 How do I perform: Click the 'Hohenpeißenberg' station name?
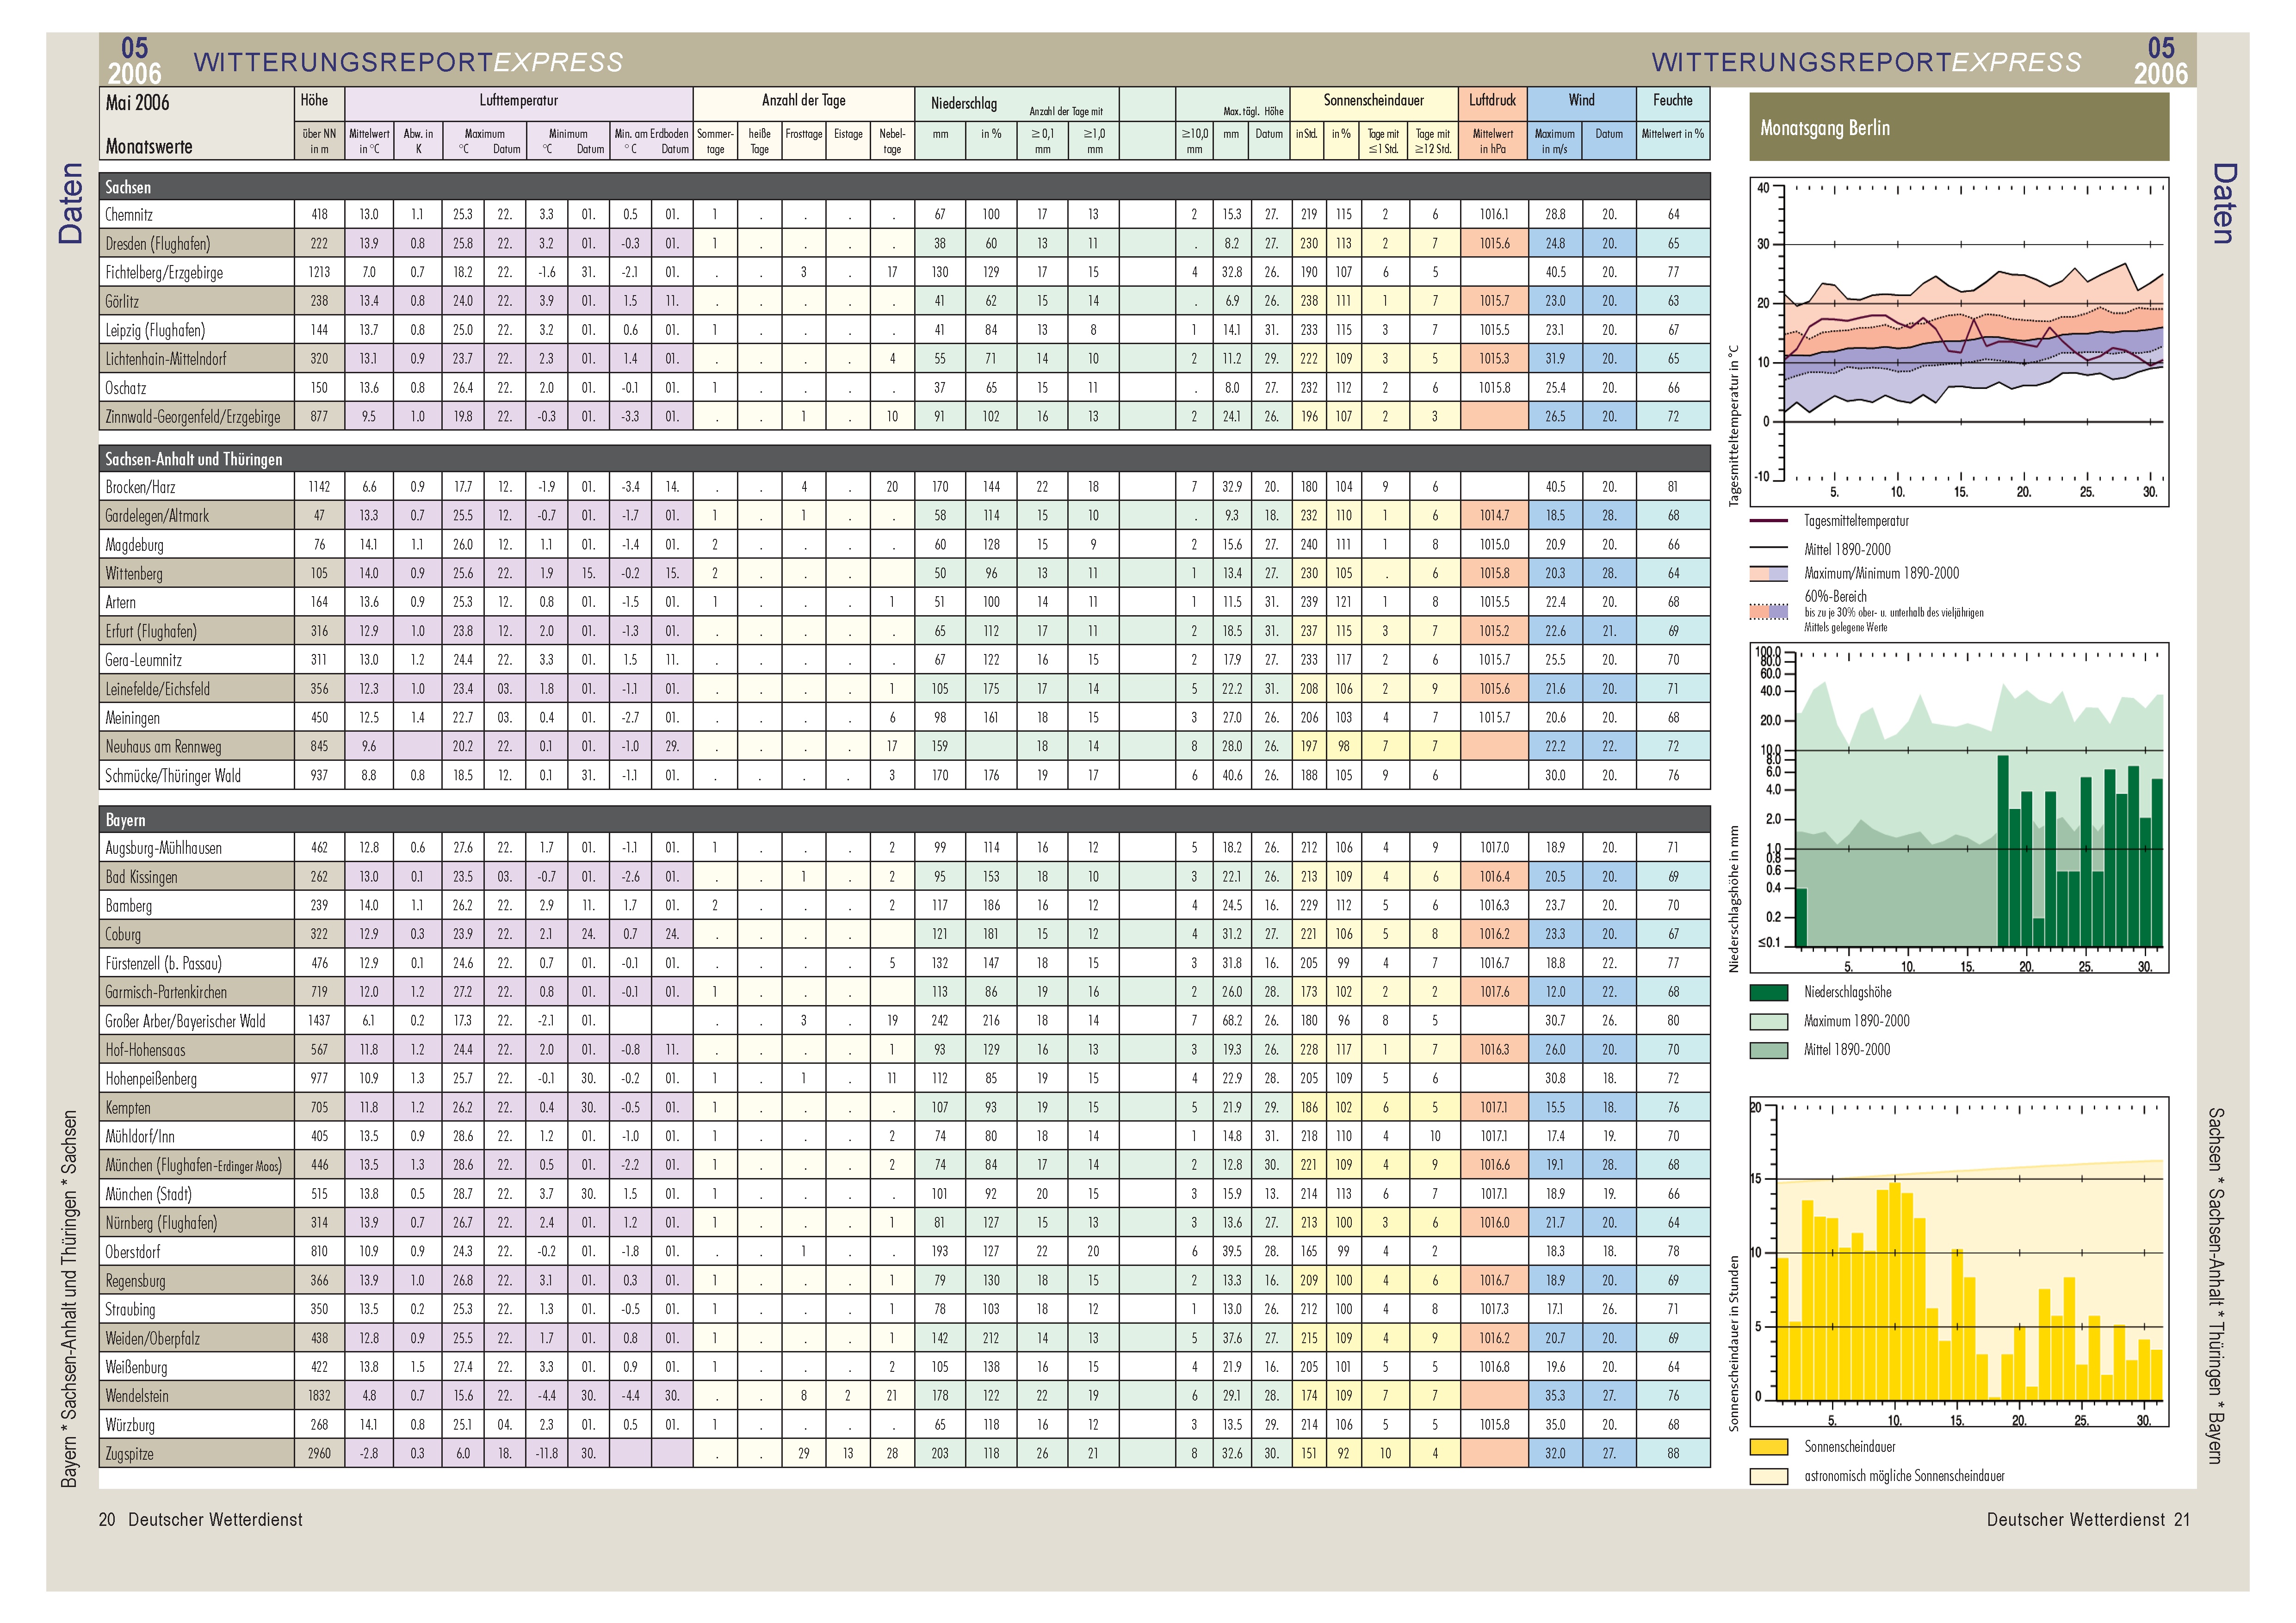(x=151, y=1079)
